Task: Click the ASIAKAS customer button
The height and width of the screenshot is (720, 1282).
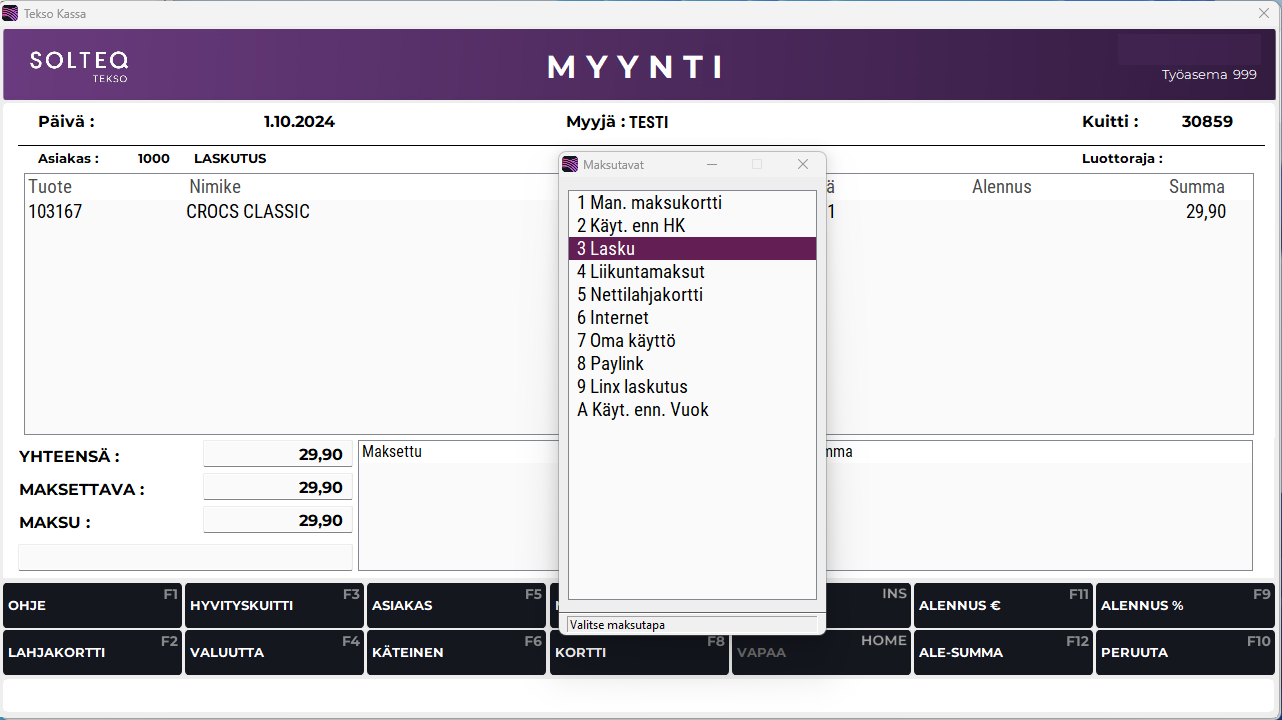Action: click(x=456, y=606)
